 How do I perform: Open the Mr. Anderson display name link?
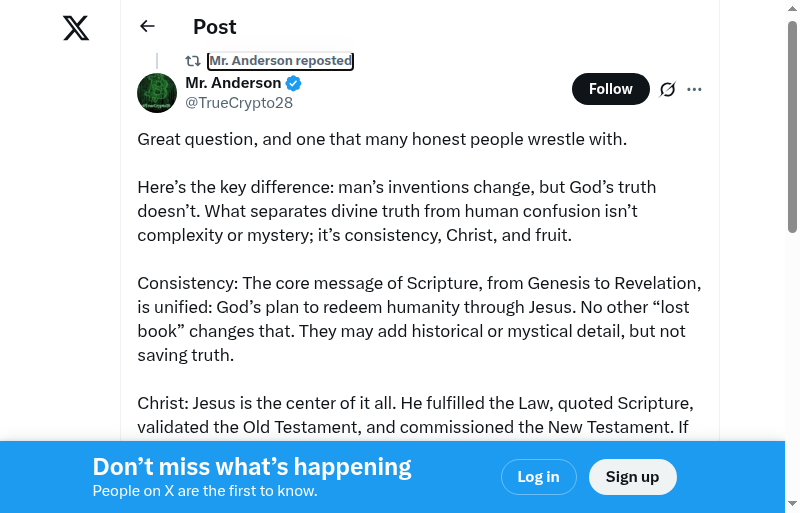click(x=233, y=83)
